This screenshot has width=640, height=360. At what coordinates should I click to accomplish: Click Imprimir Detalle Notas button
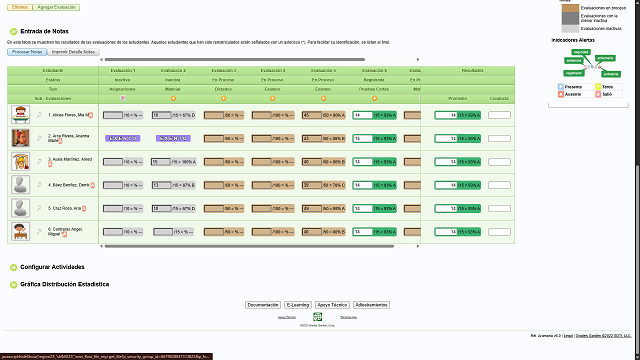73,52
